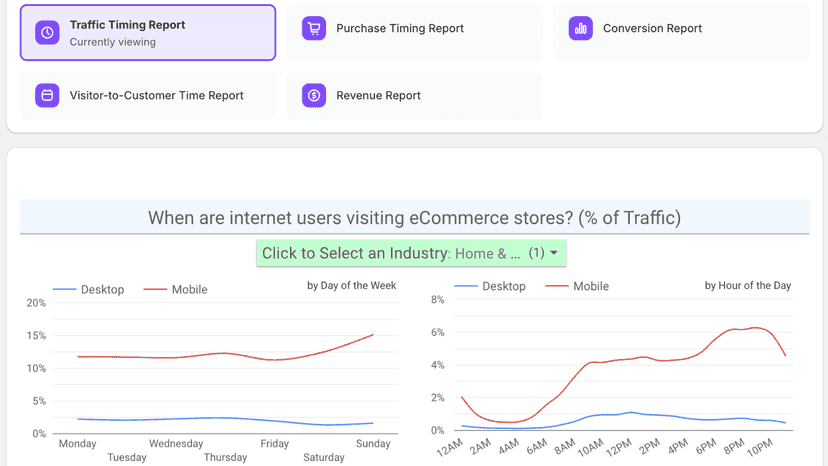Screen dimensions: 828x466
Task: Click the dropdown arrow next to (1)
Action: (554, 253)
